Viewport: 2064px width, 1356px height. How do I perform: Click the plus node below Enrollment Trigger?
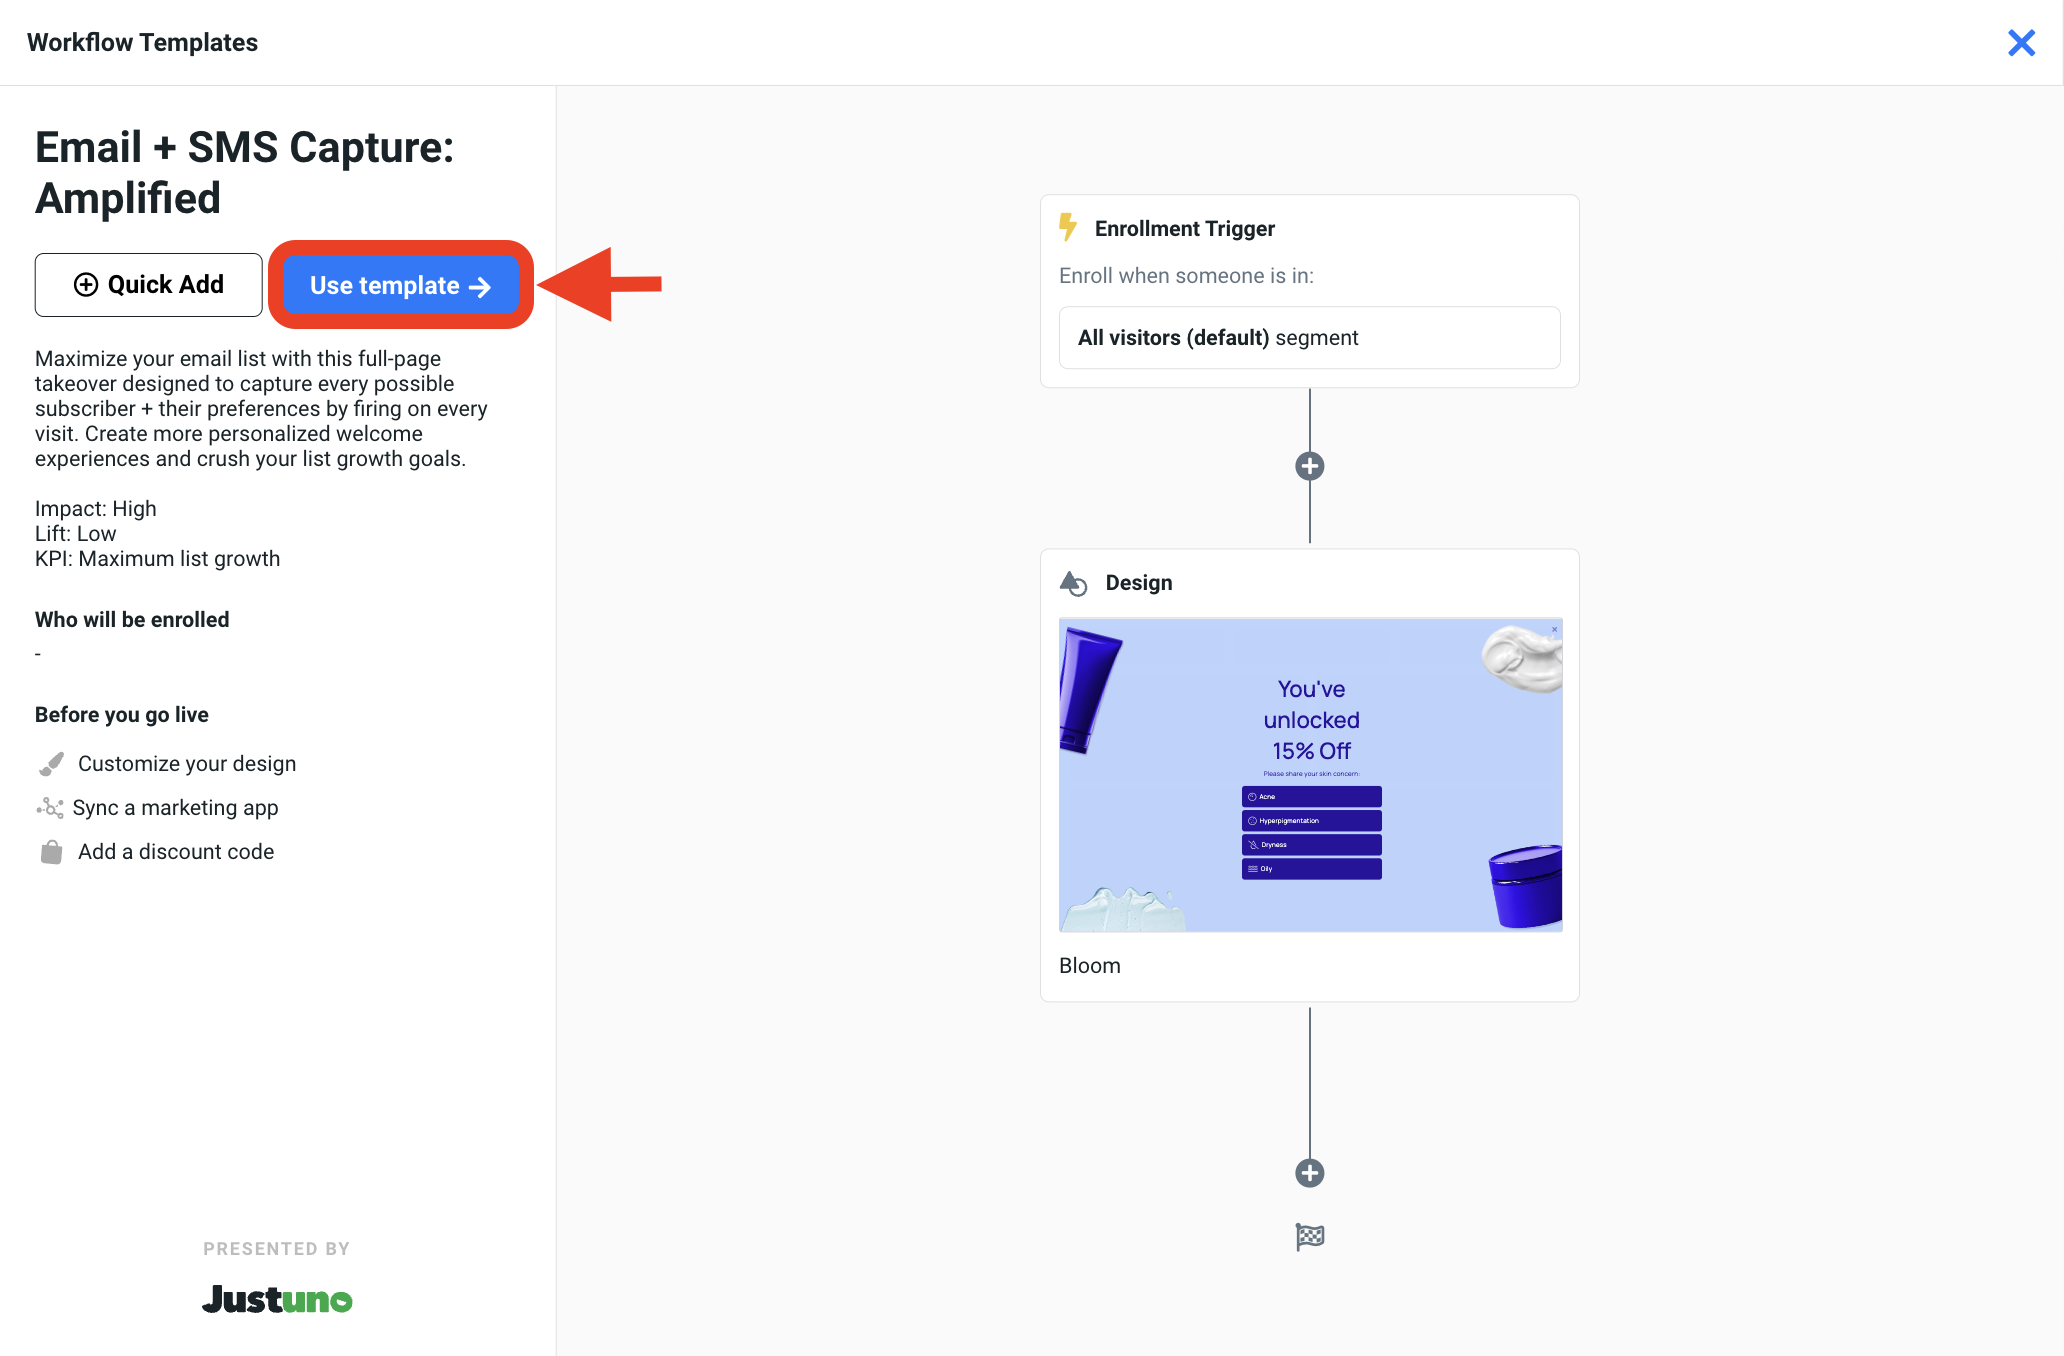pyautogui.click(x=1310, y=466)
